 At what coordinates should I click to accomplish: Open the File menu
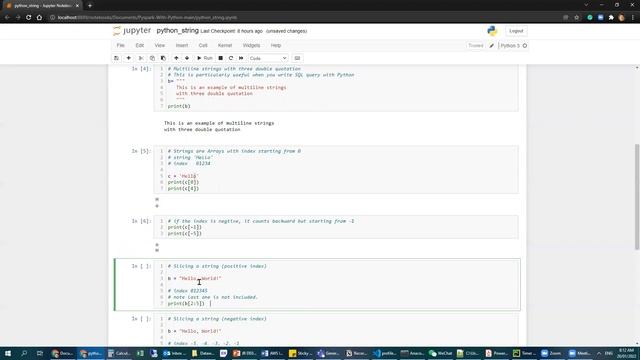click(x=120, y=45)
